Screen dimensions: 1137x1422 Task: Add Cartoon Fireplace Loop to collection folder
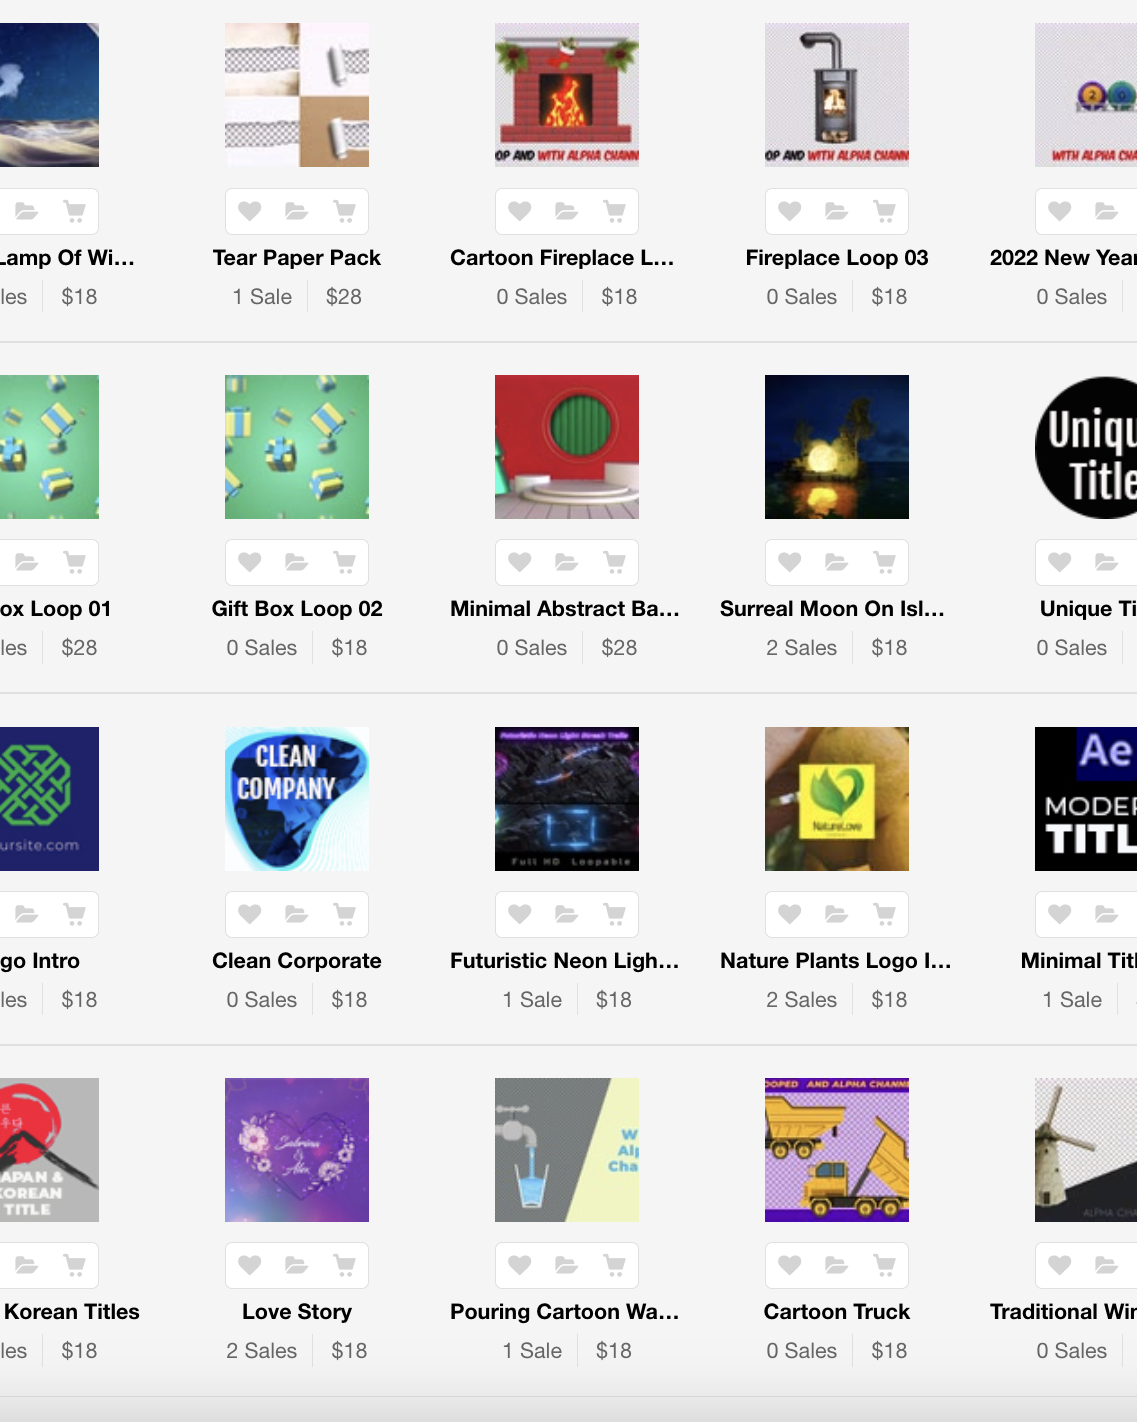coord(567,211)
